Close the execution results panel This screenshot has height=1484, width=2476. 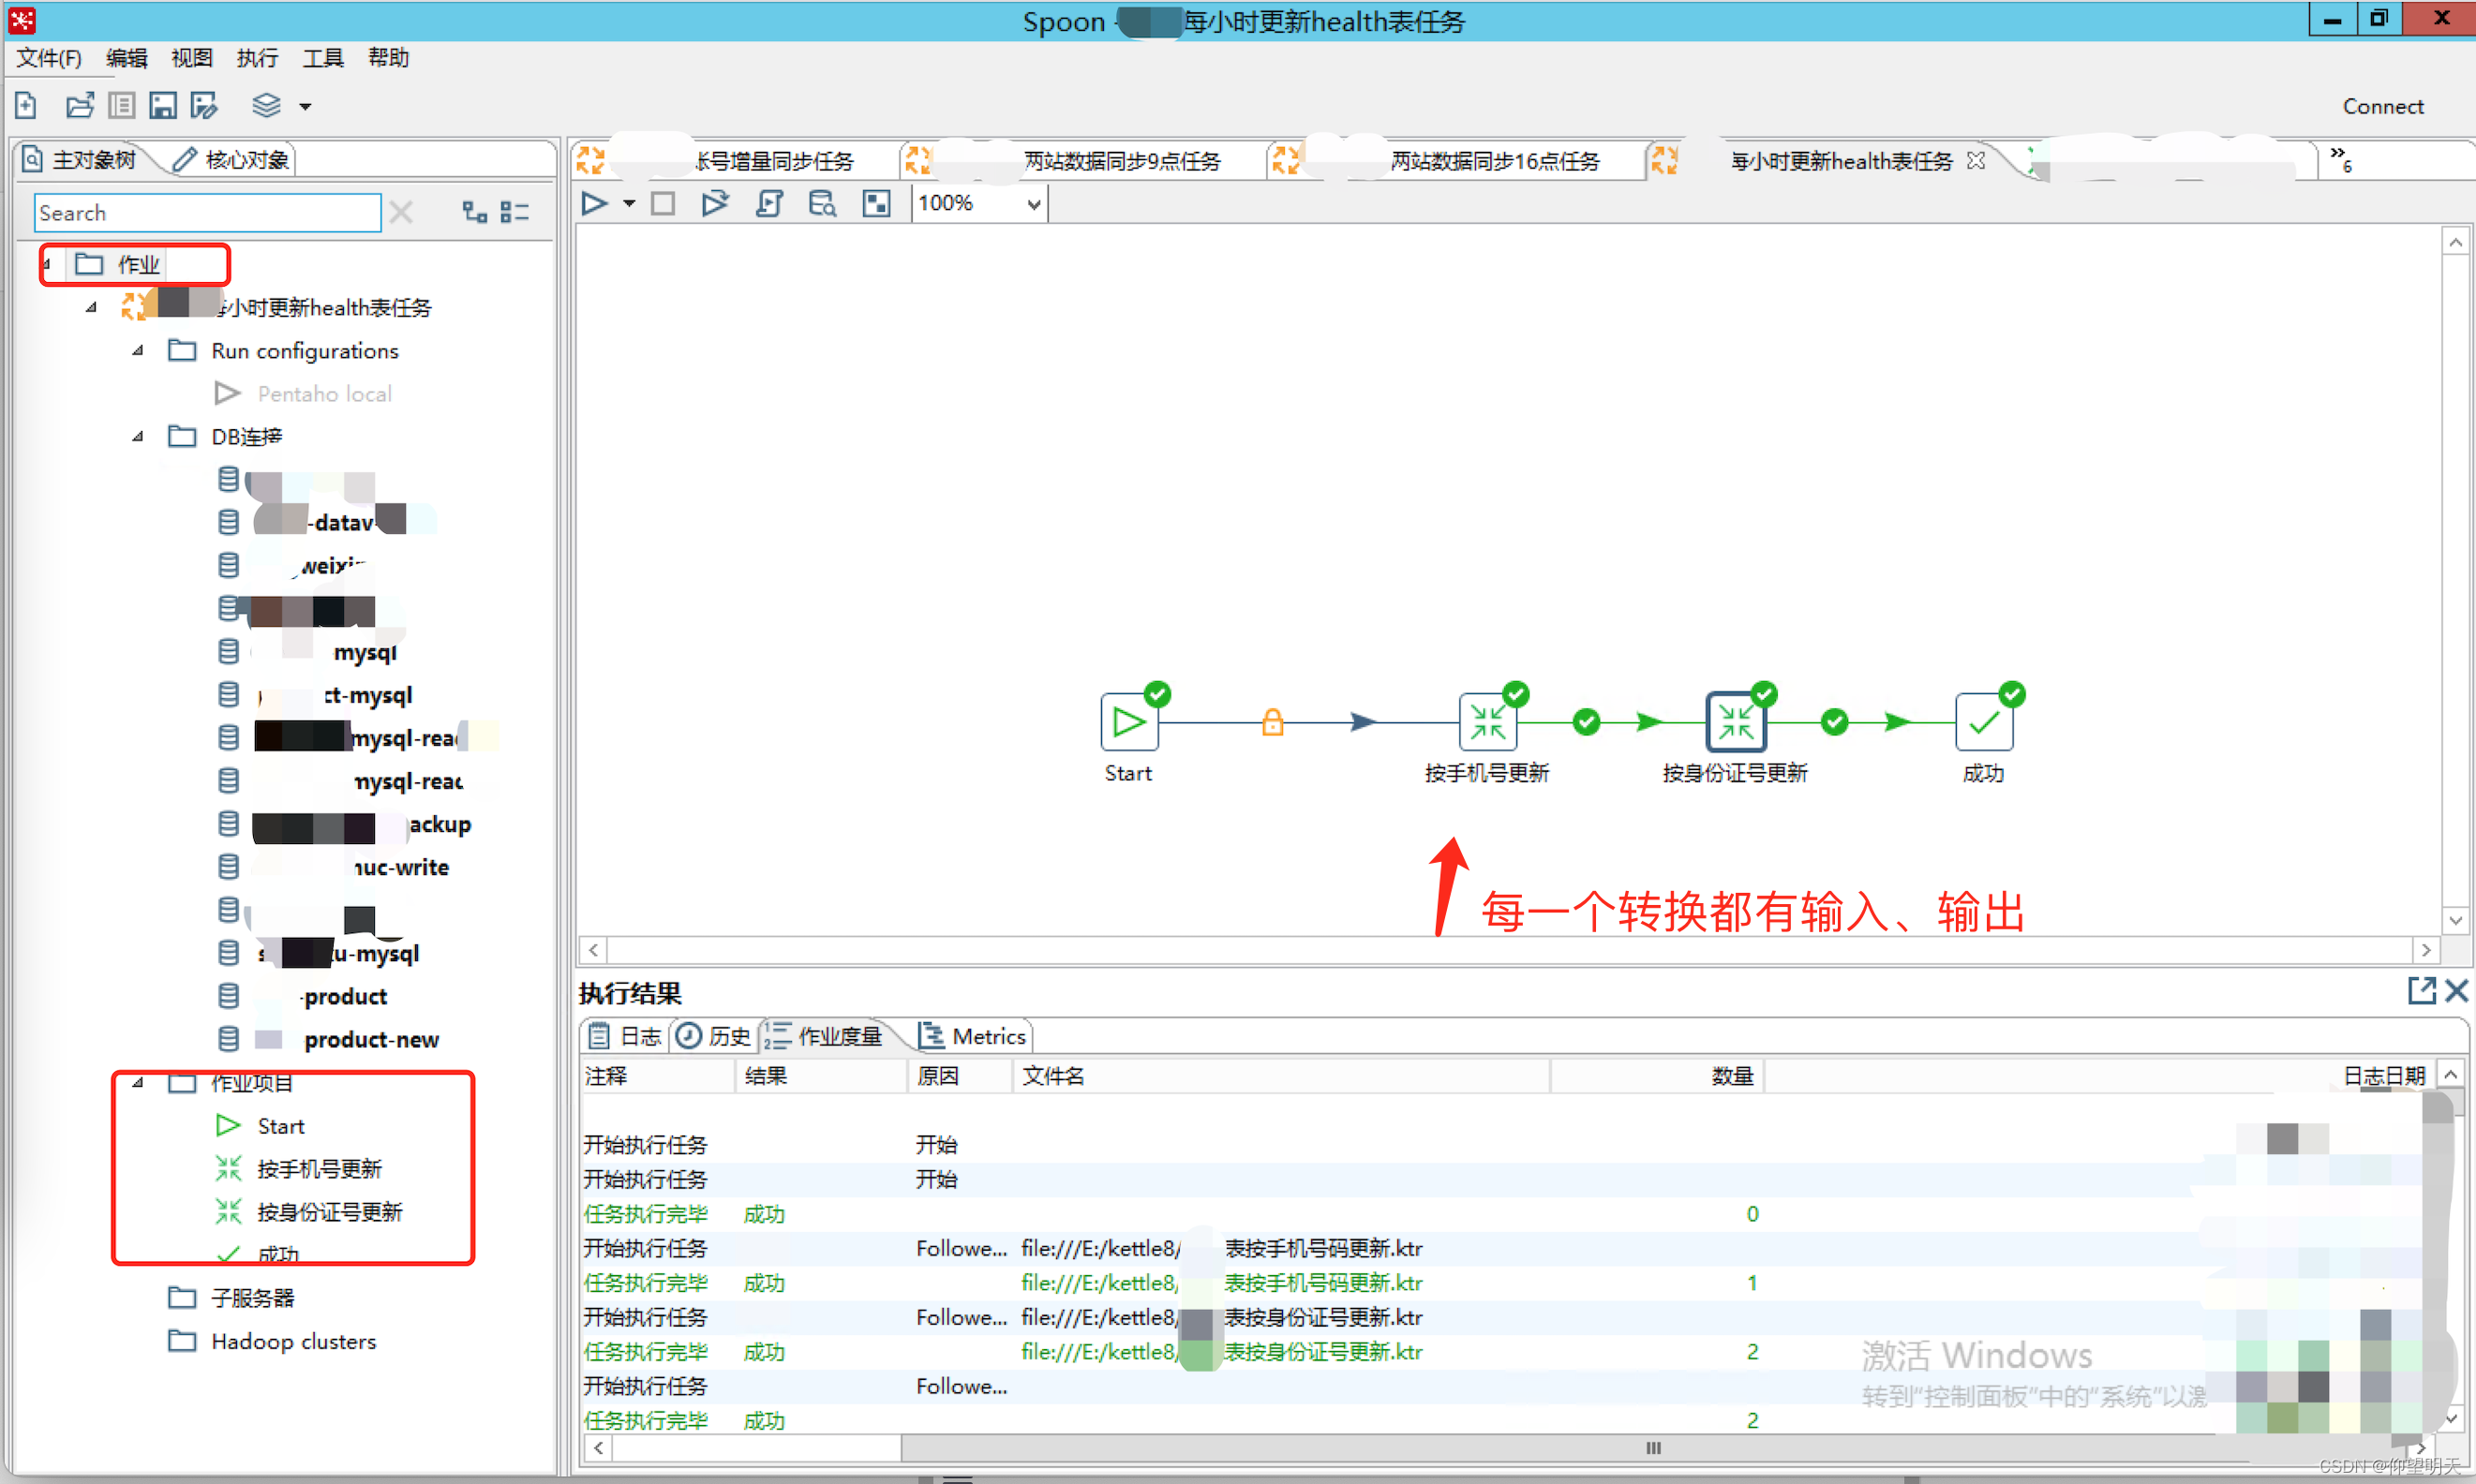pyautogui.click(x=2456, y=991)
